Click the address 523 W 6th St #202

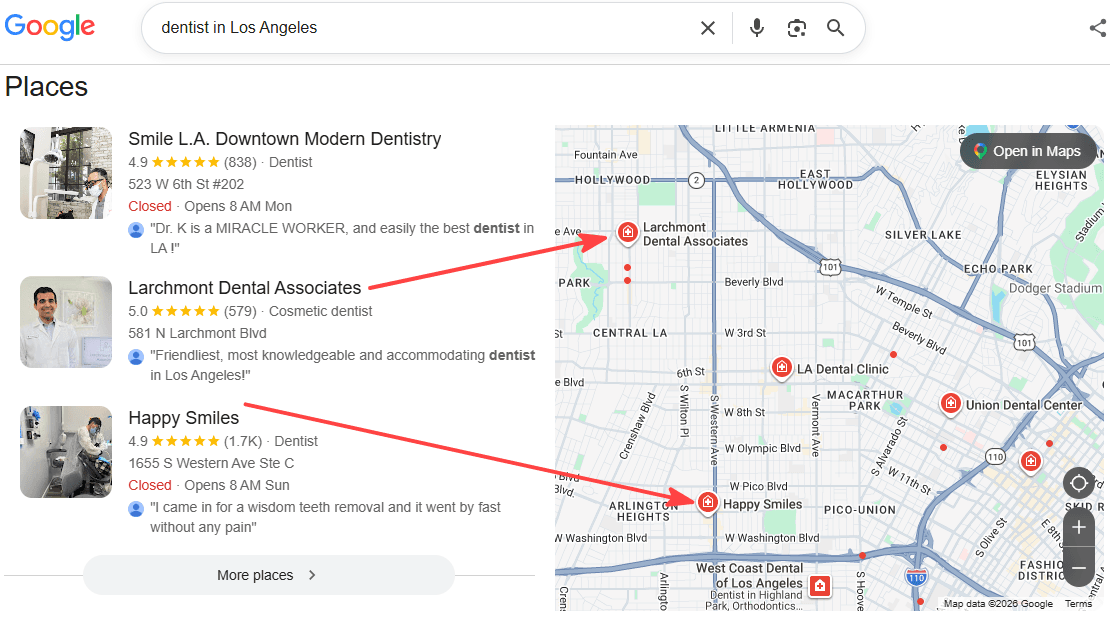coord(186,184)
